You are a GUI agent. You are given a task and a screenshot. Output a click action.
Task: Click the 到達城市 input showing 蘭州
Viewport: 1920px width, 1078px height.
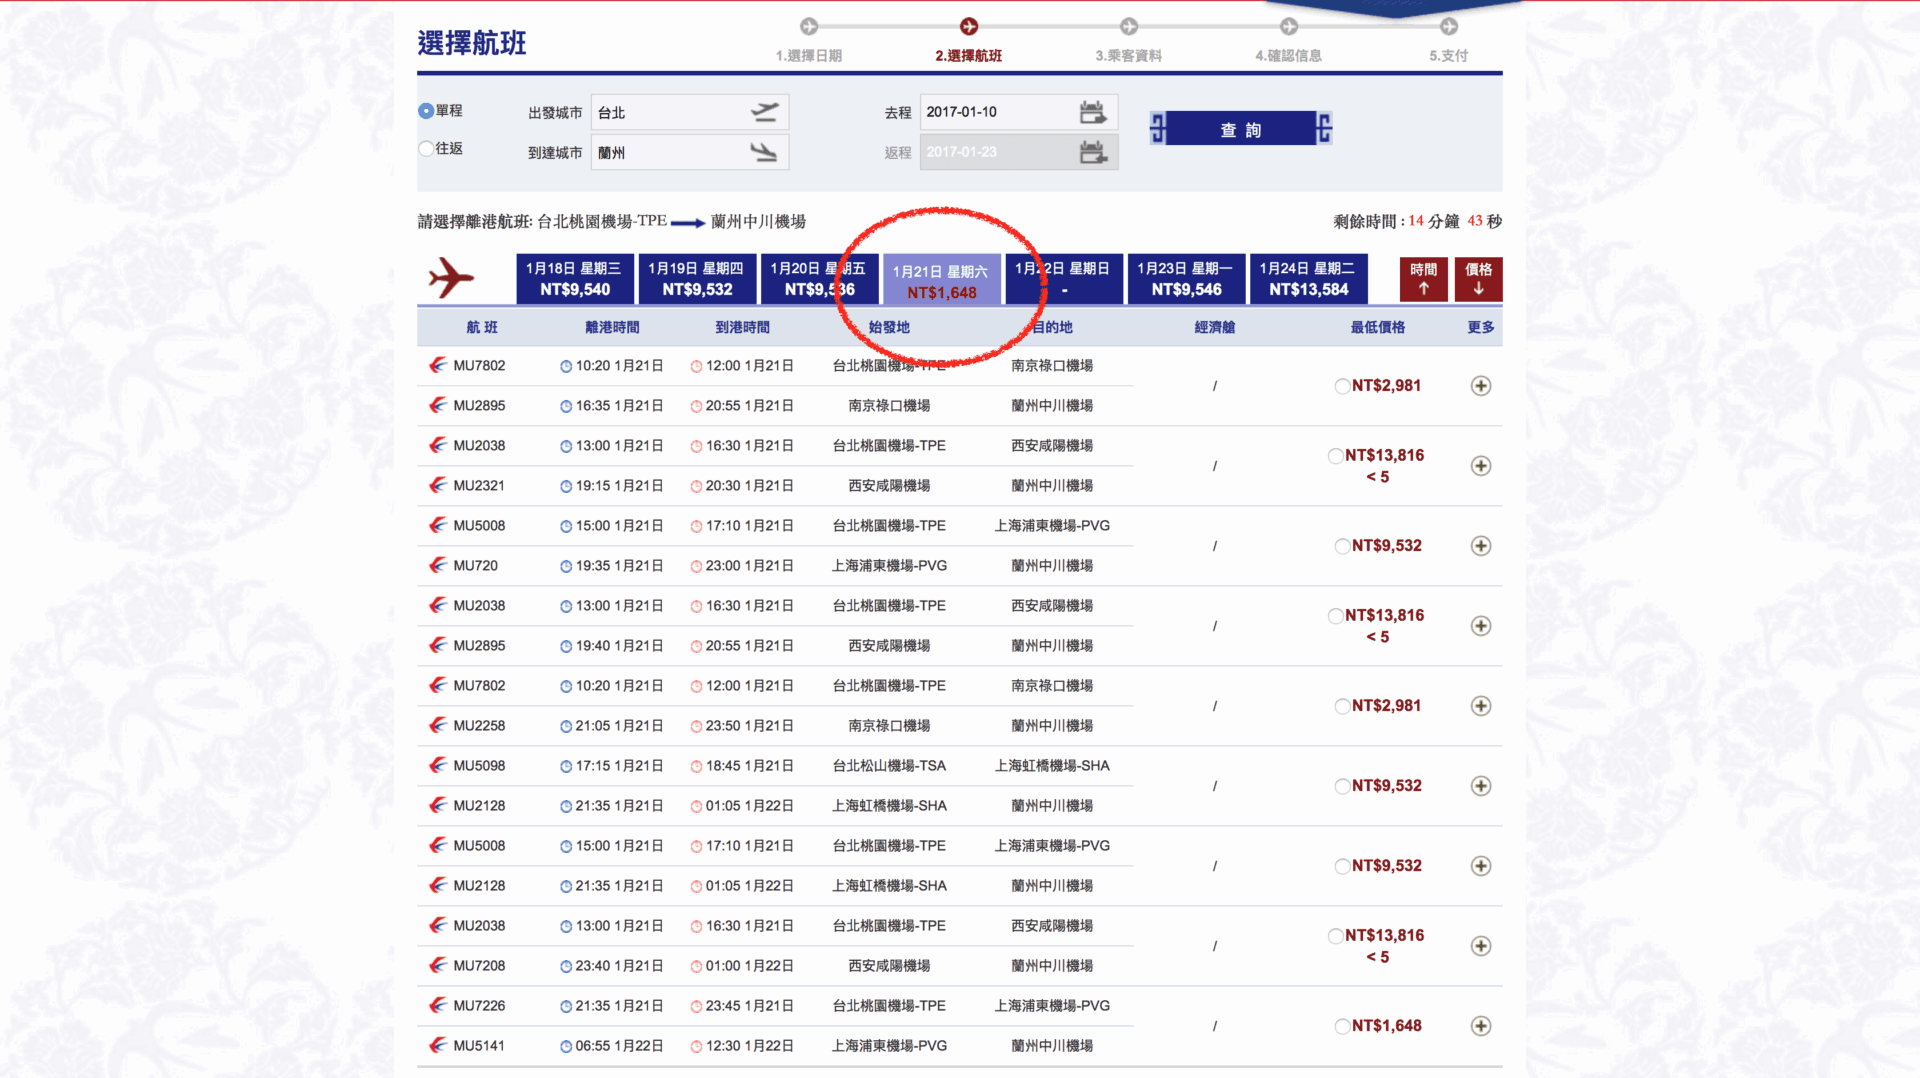690,152
